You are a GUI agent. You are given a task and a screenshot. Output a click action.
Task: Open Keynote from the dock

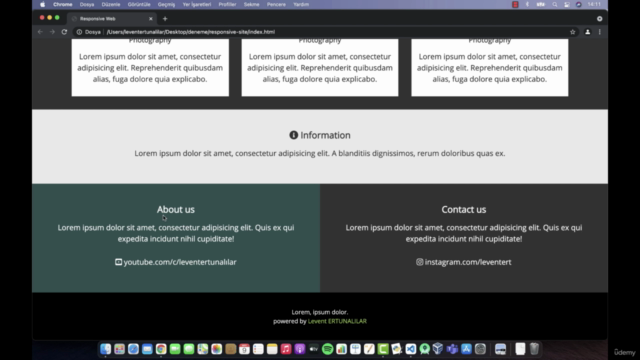355,349
